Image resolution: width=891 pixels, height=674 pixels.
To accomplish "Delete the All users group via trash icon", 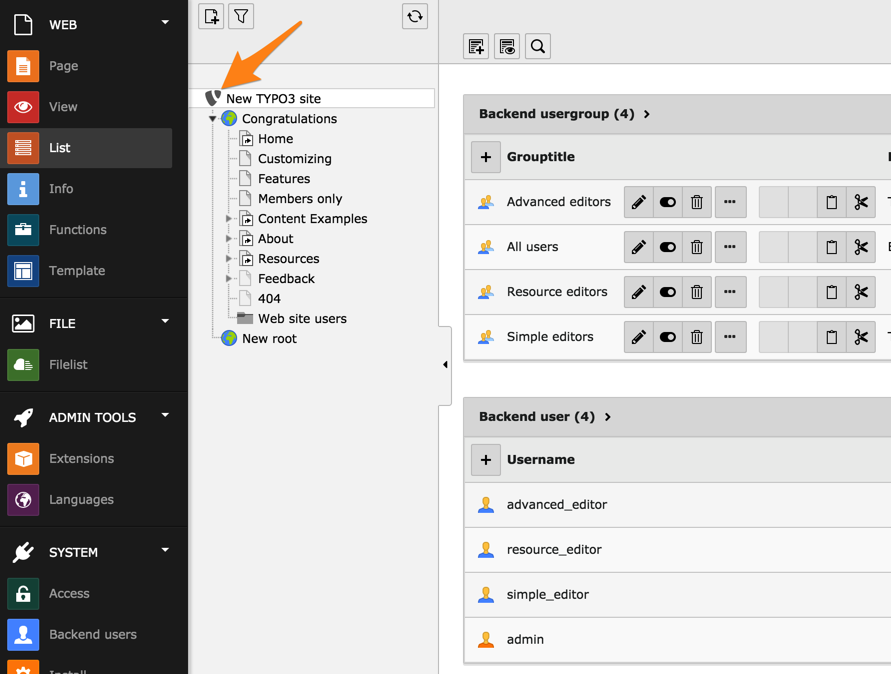I will pyautogui.click(x=697, y=247).
